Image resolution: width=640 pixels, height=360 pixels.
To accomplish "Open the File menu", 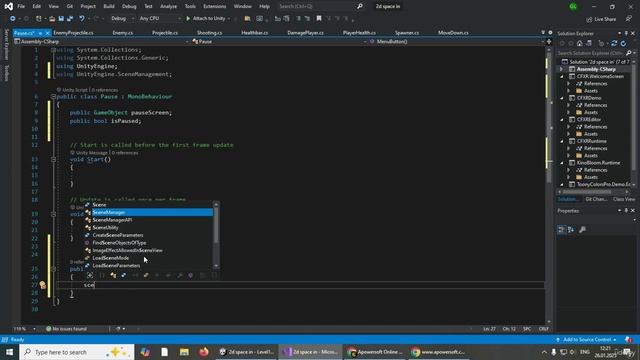I will point(21,7).
